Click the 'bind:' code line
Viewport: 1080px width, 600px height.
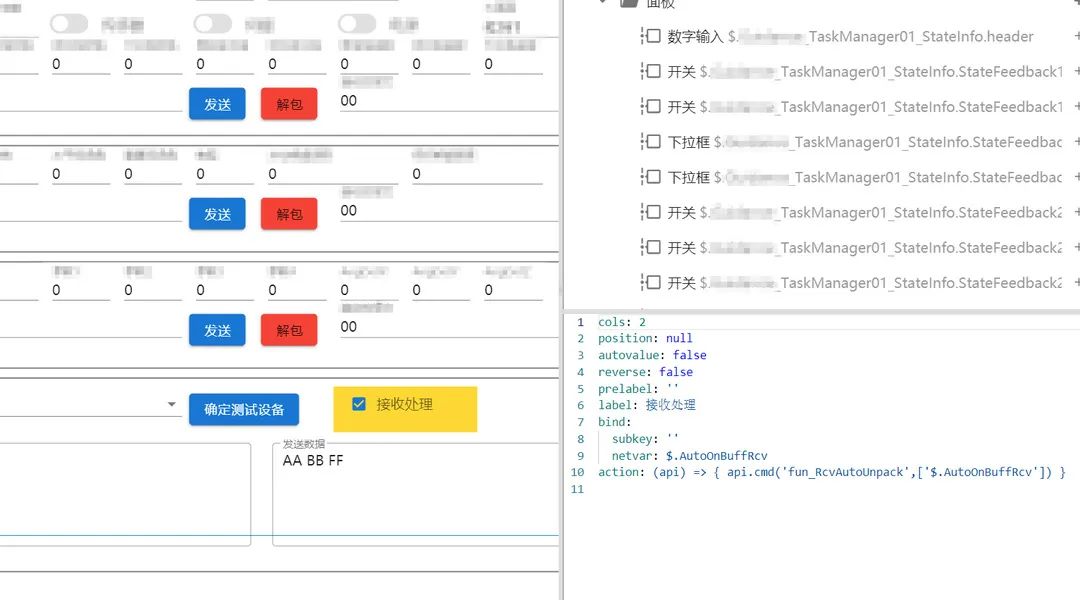[614, 422]
